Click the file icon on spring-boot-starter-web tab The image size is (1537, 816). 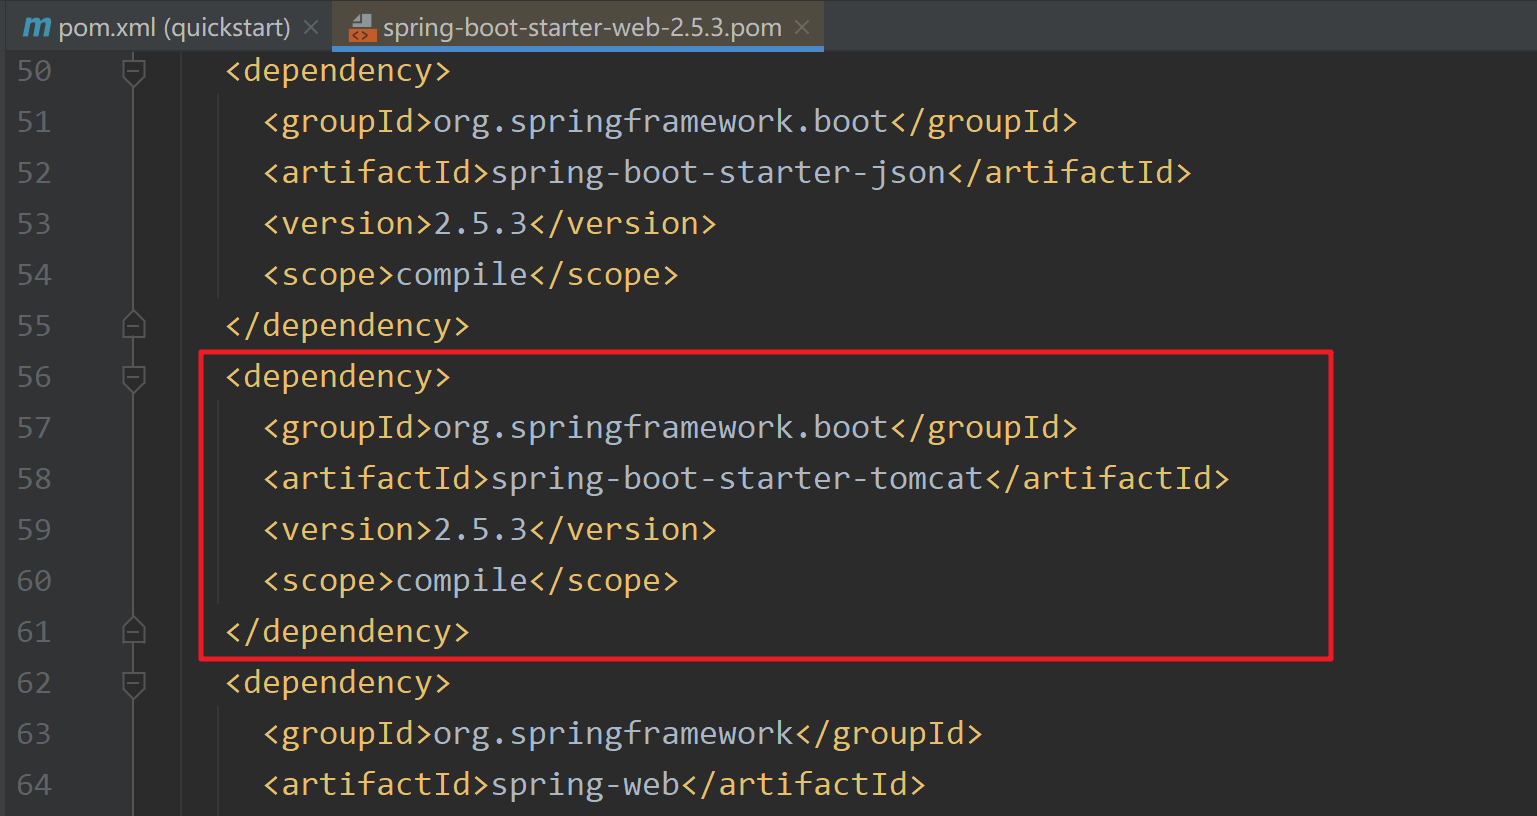361,28
